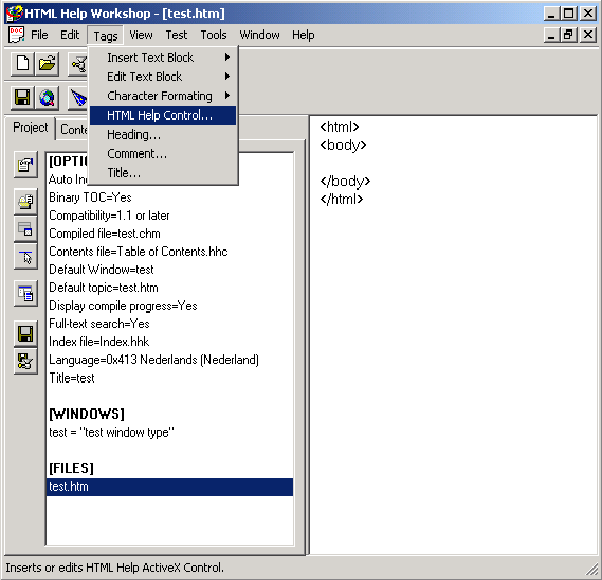
Task: Open the File menu
Action: (x=39, y=35)
